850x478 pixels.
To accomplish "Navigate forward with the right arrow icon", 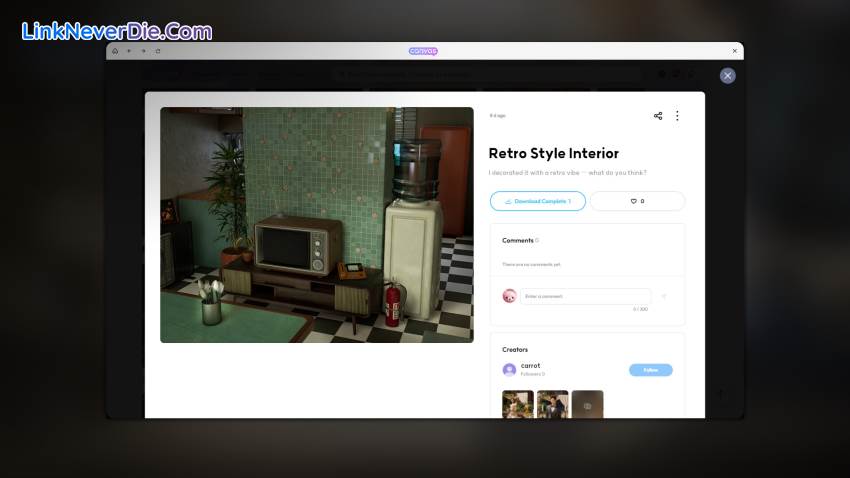I will (143, 51).
